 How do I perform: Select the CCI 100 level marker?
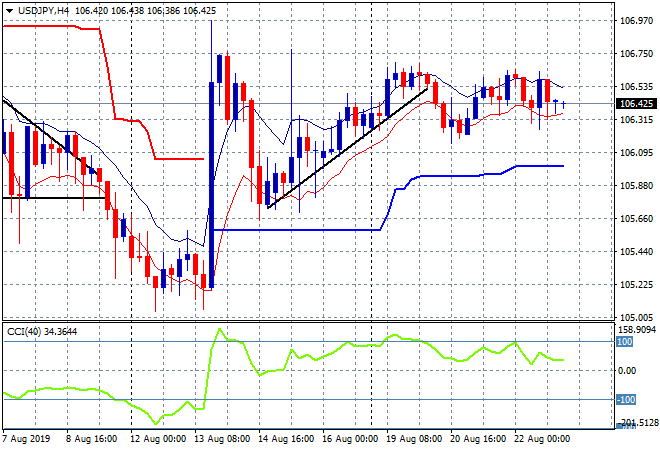(x=625, y=342)
